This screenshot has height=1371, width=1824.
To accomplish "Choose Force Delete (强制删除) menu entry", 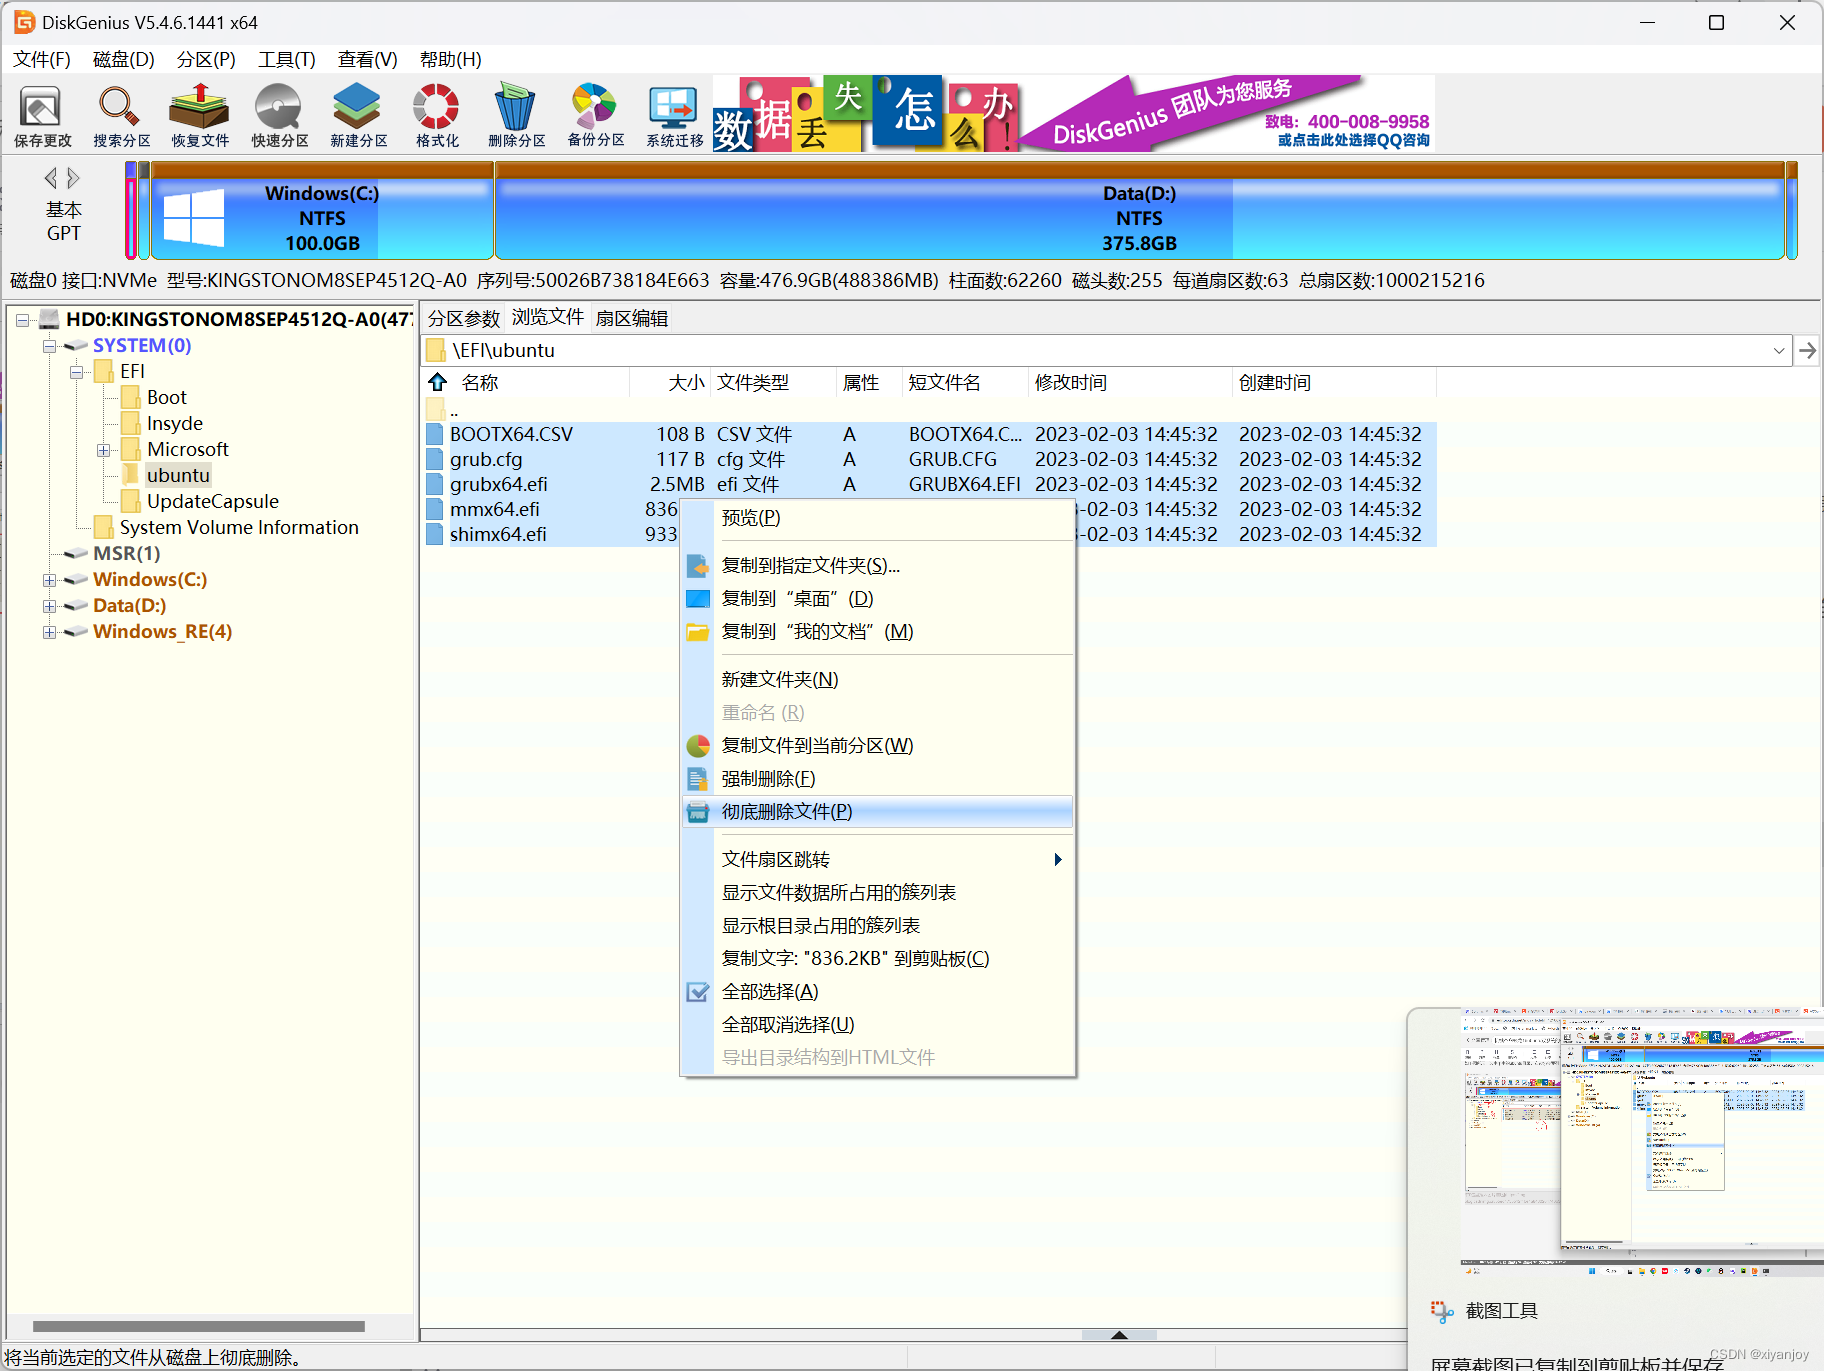I will pyautogui.click(x=878, y=778).
